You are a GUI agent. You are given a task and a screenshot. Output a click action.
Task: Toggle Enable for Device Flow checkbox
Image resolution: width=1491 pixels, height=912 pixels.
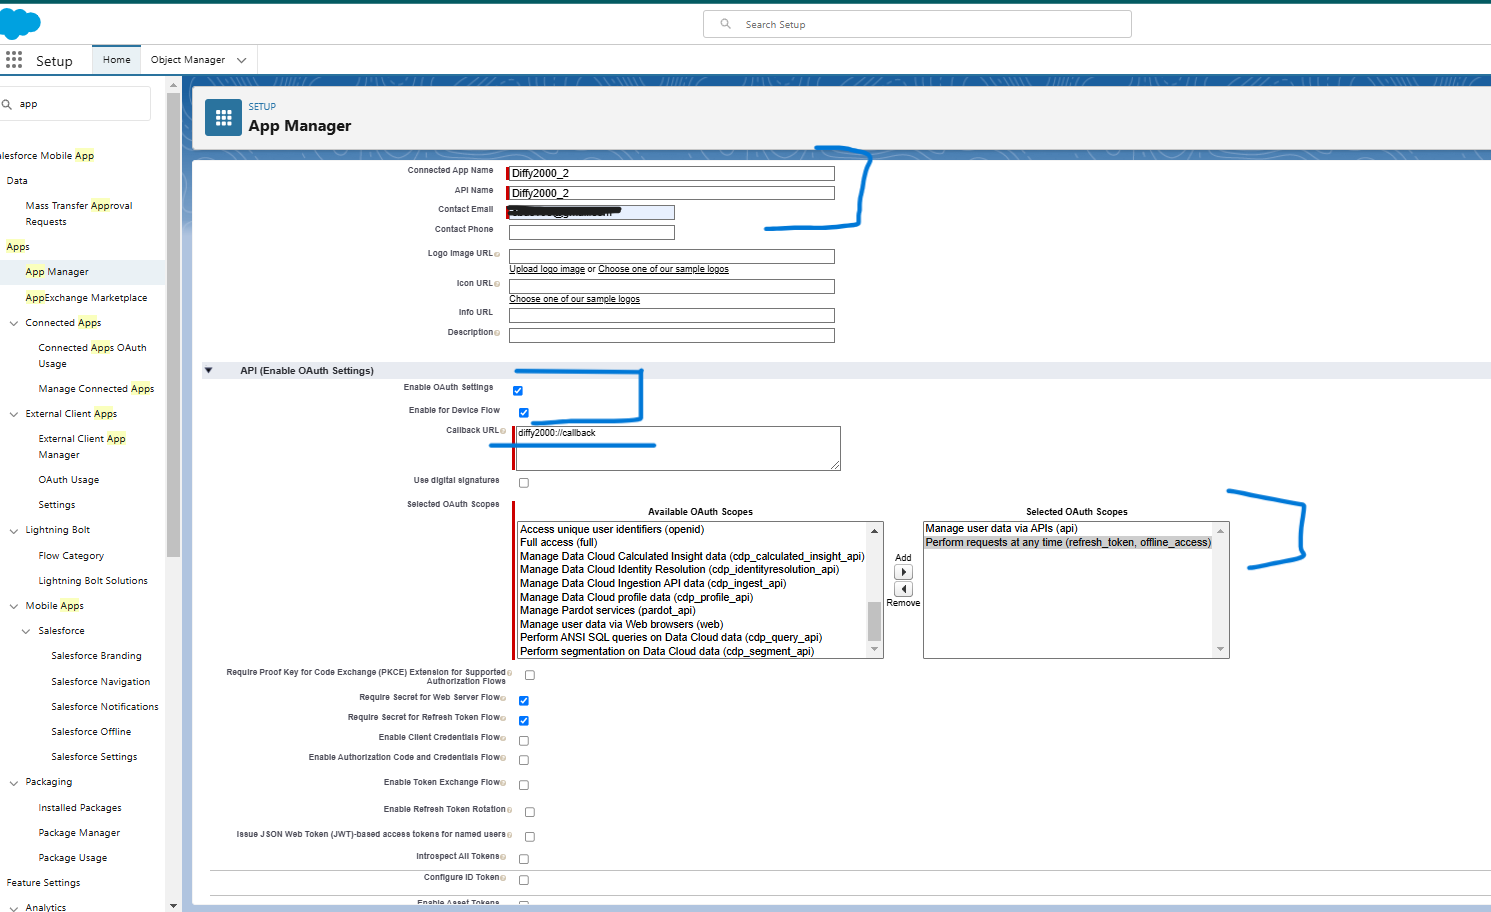click(524, 413)
